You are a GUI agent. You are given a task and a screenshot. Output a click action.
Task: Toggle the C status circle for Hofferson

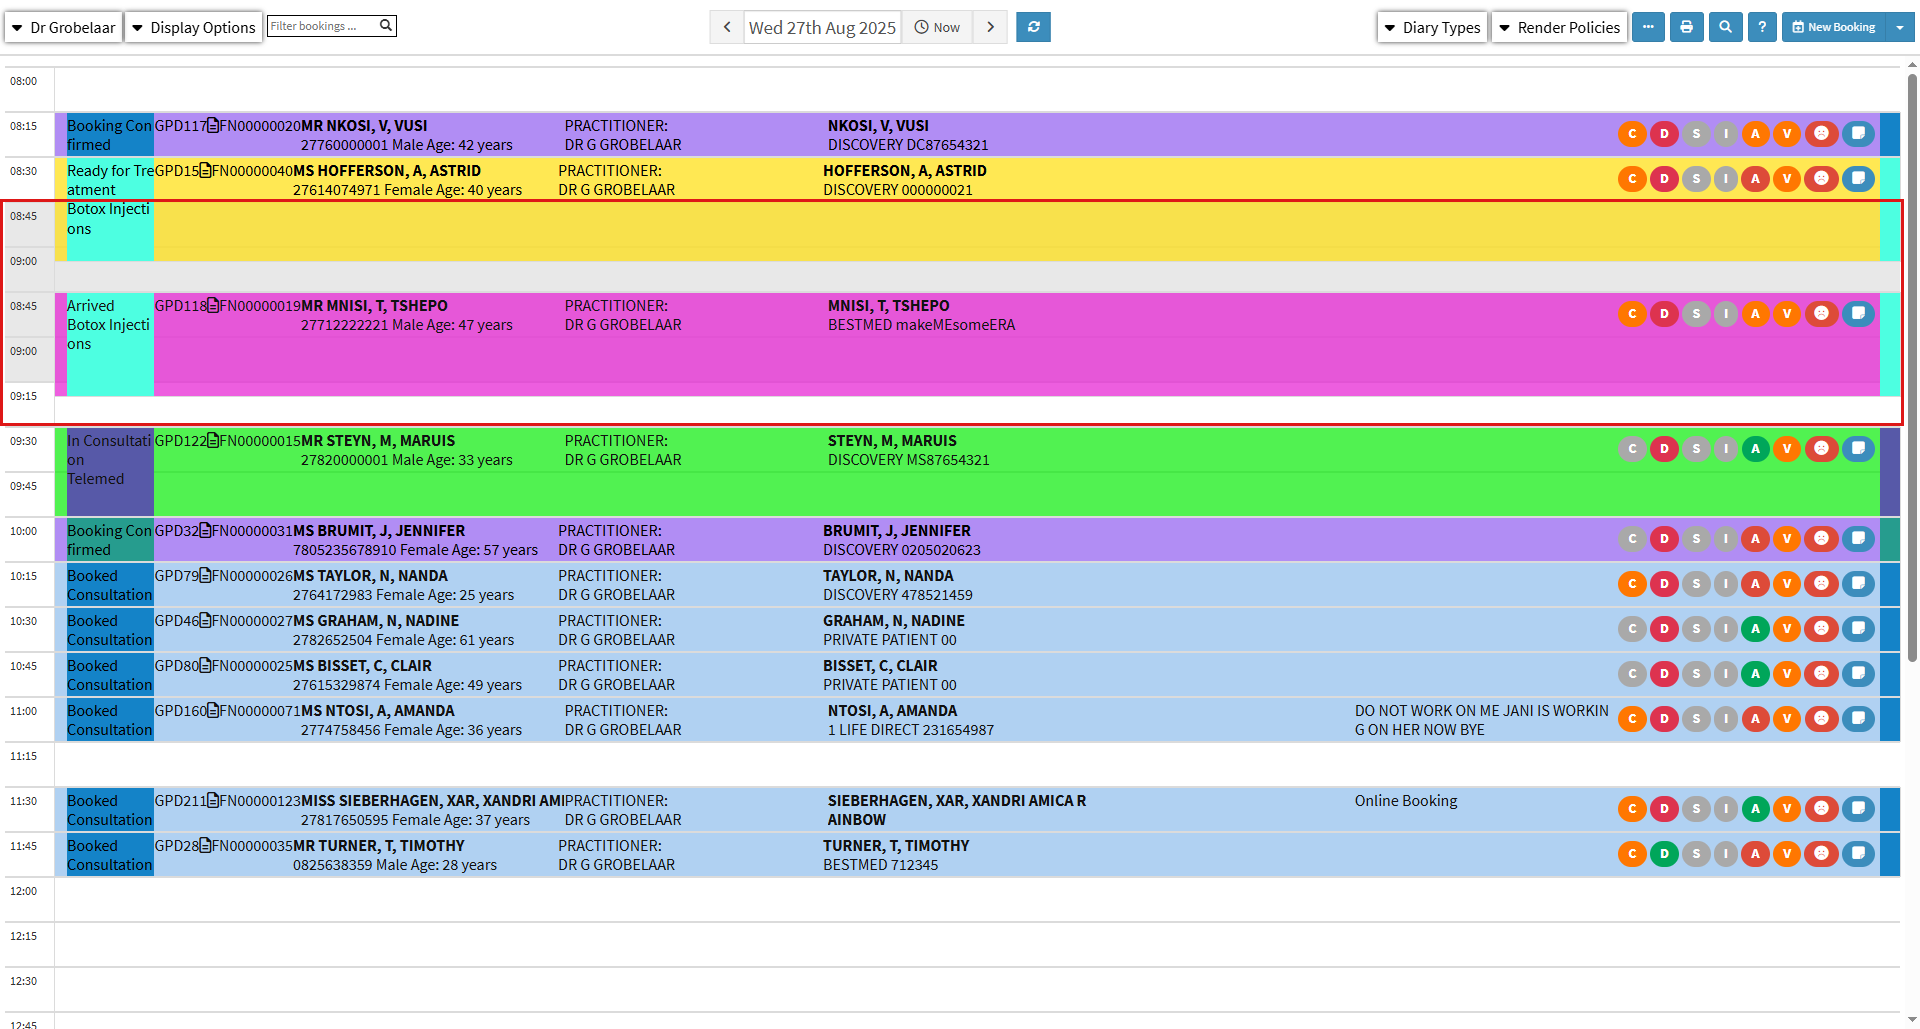point(1632,179)
